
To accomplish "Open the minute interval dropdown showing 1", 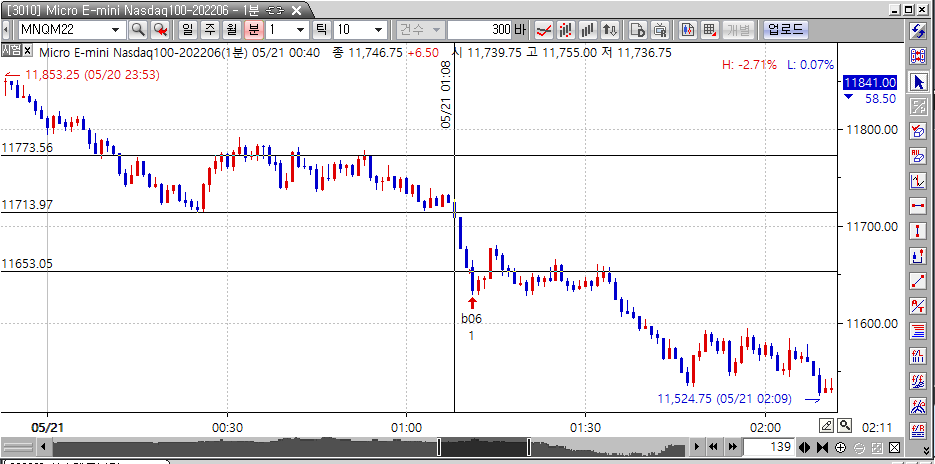I will coord(299,29).
